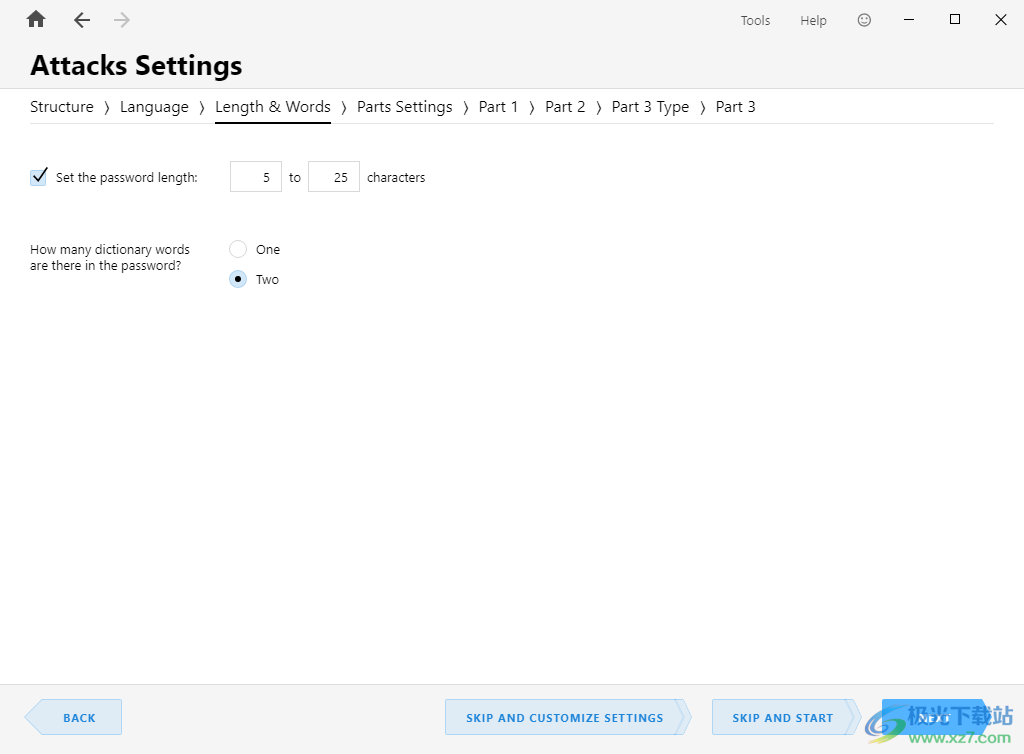1024x754 pixels.
Task: Uncheck Set the password length
Action: pyautogui.click(x=39, y=177)
